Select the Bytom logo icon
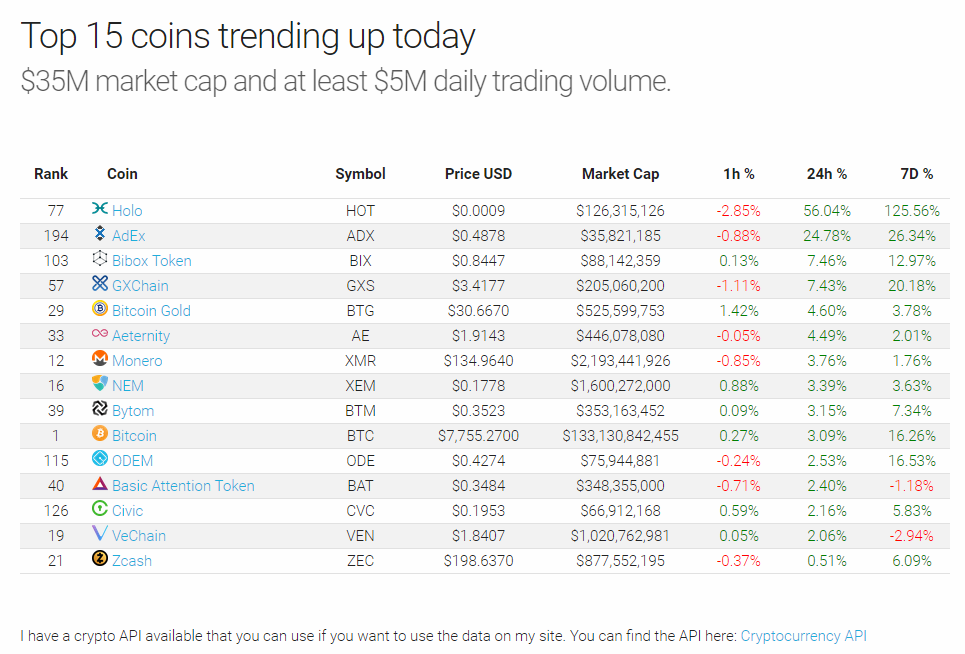965x654 pixels. pos(99,410)
